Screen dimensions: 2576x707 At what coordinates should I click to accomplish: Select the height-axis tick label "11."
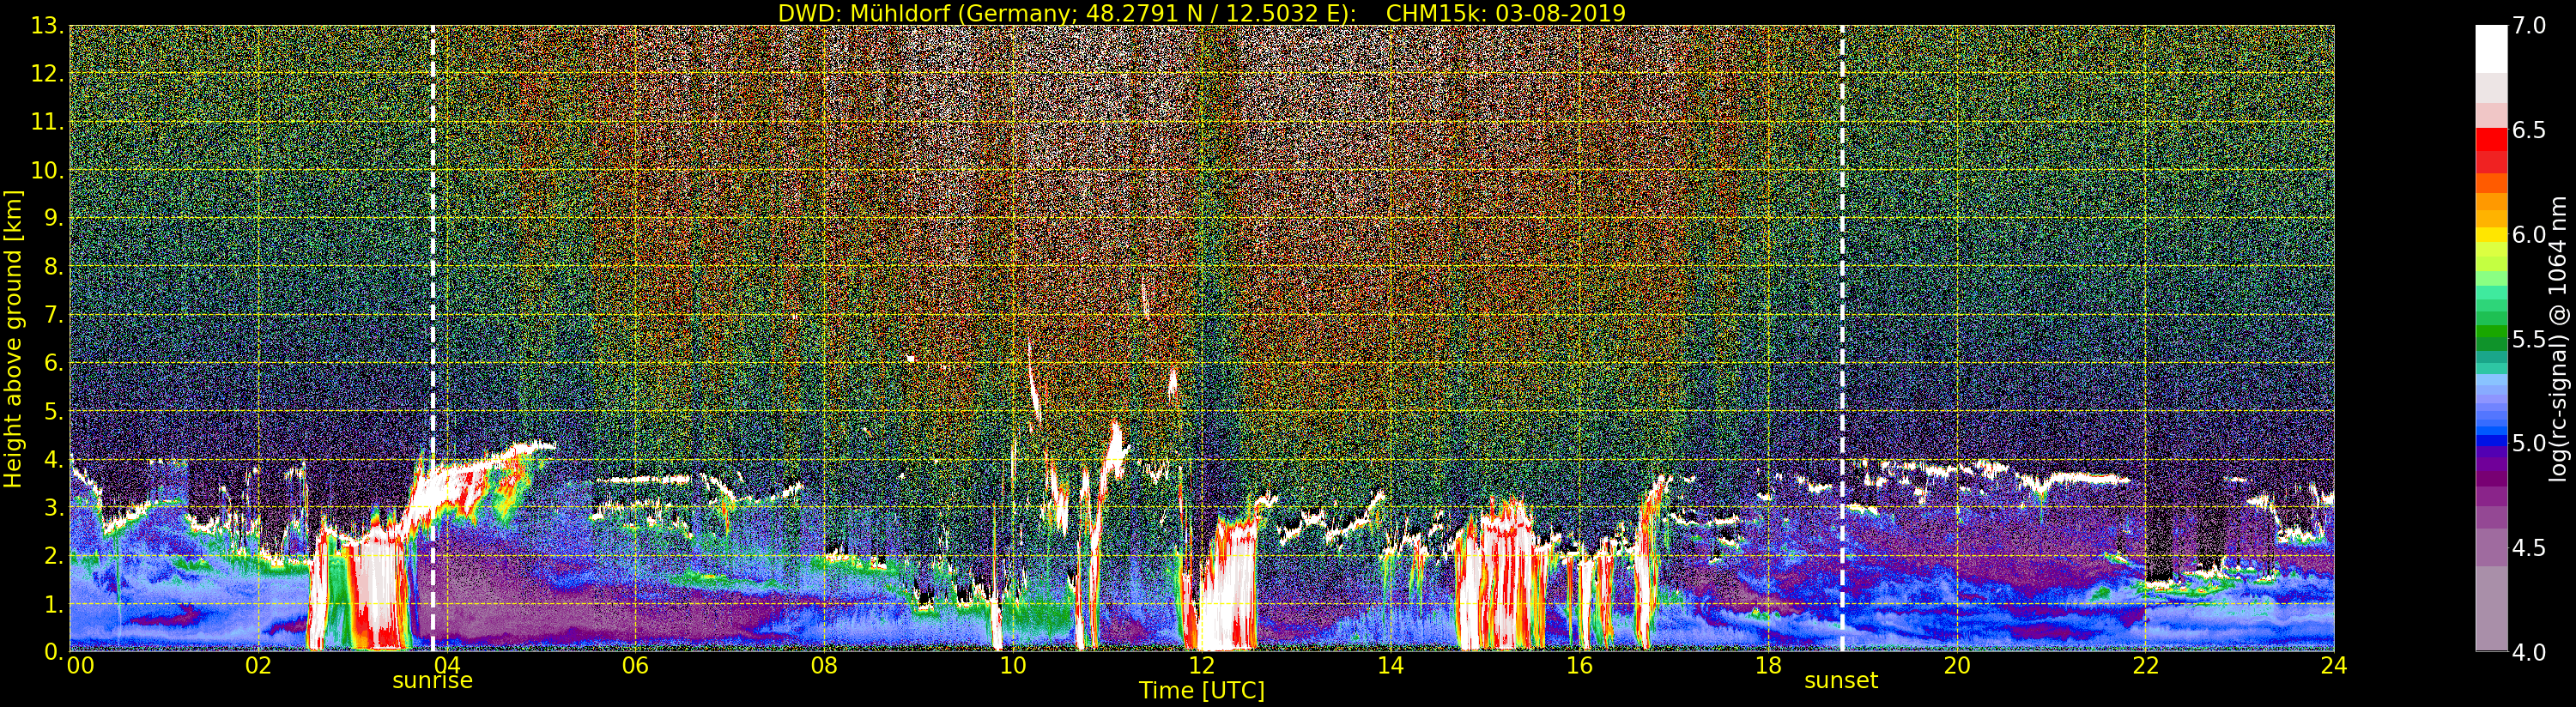[x=47, y=122]
